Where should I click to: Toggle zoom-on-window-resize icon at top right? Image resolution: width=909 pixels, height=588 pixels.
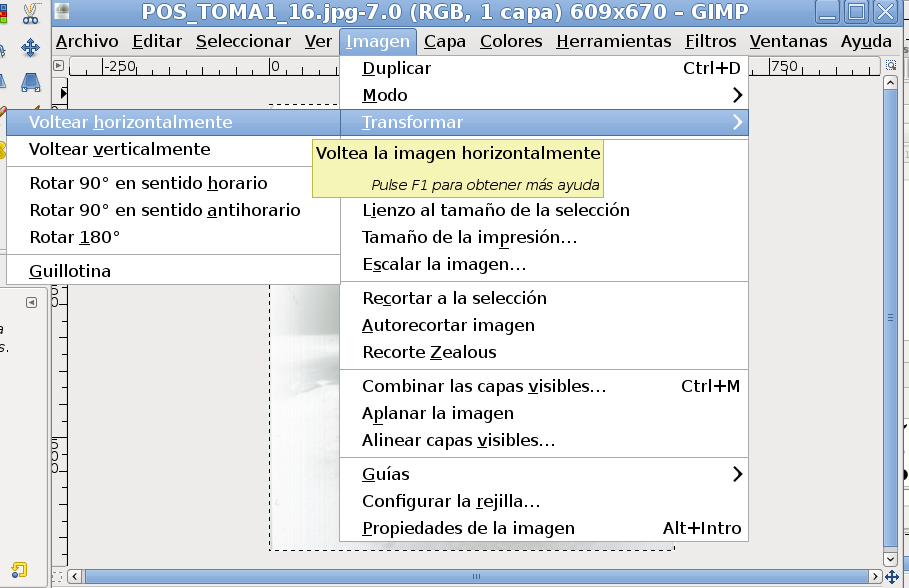(891, 66)
